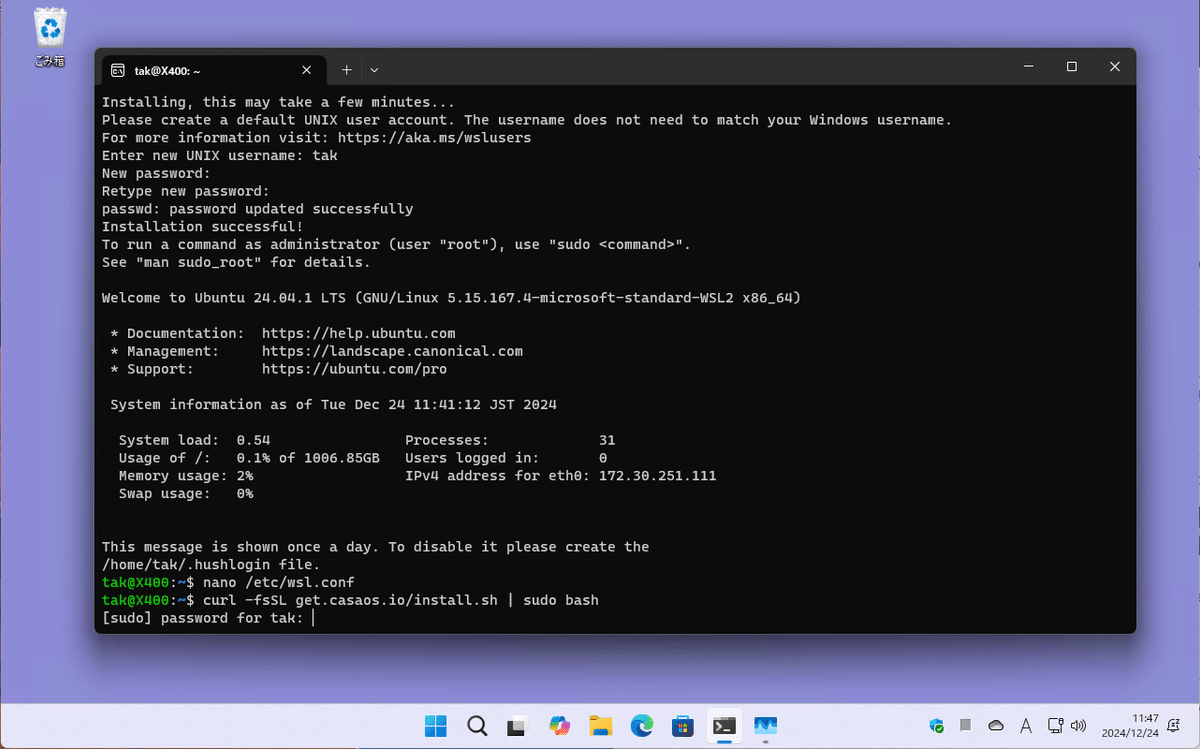
Task: Click 'passwd: password updated successfully' line
Action: pos(257,209)
